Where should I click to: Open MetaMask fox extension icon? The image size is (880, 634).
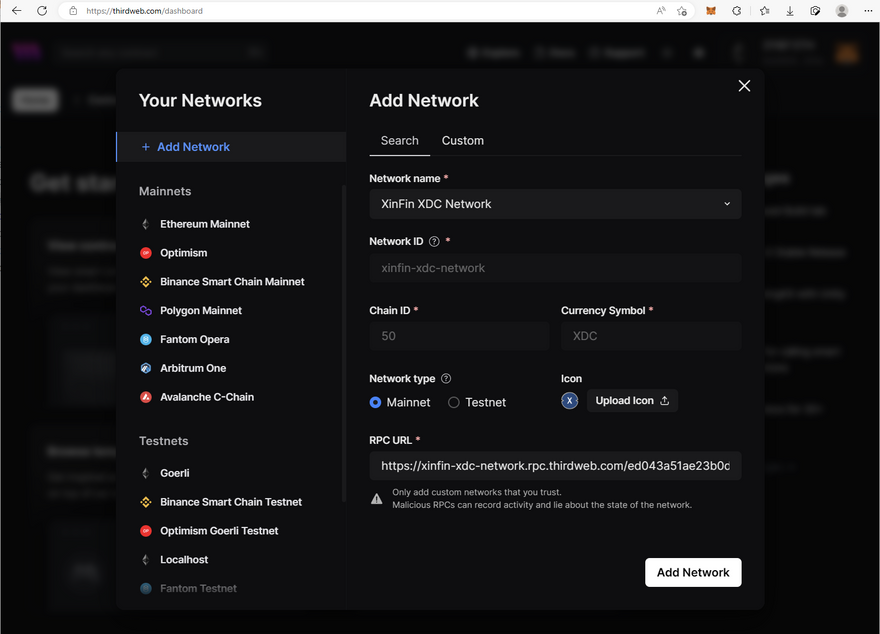point(711,11)
